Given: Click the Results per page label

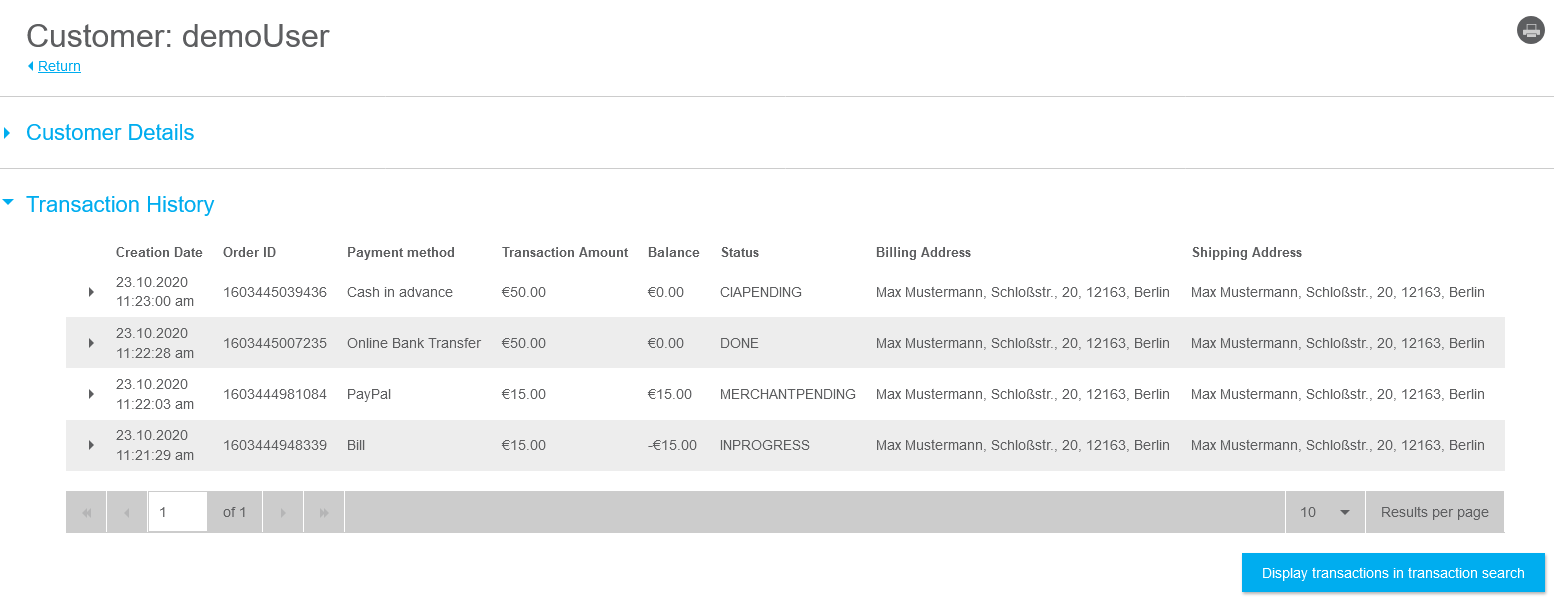Looking at the screenshot, I should point(1435,512).
